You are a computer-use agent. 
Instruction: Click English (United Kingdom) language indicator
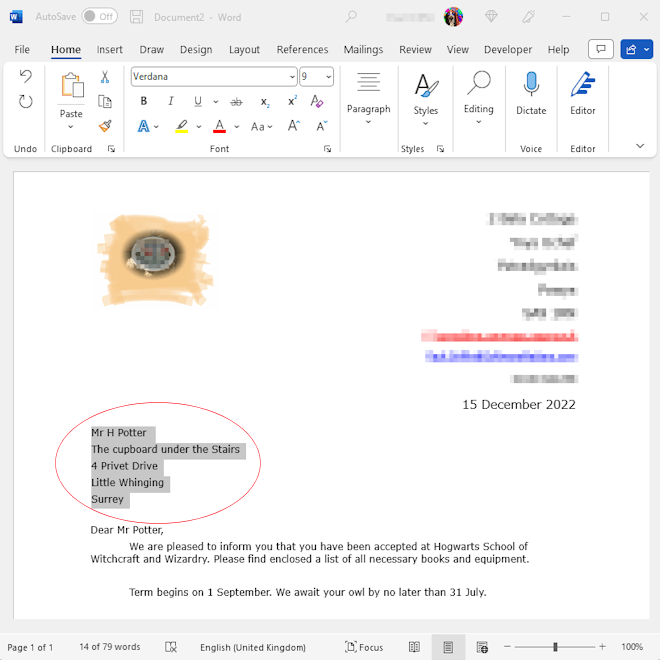253,647
